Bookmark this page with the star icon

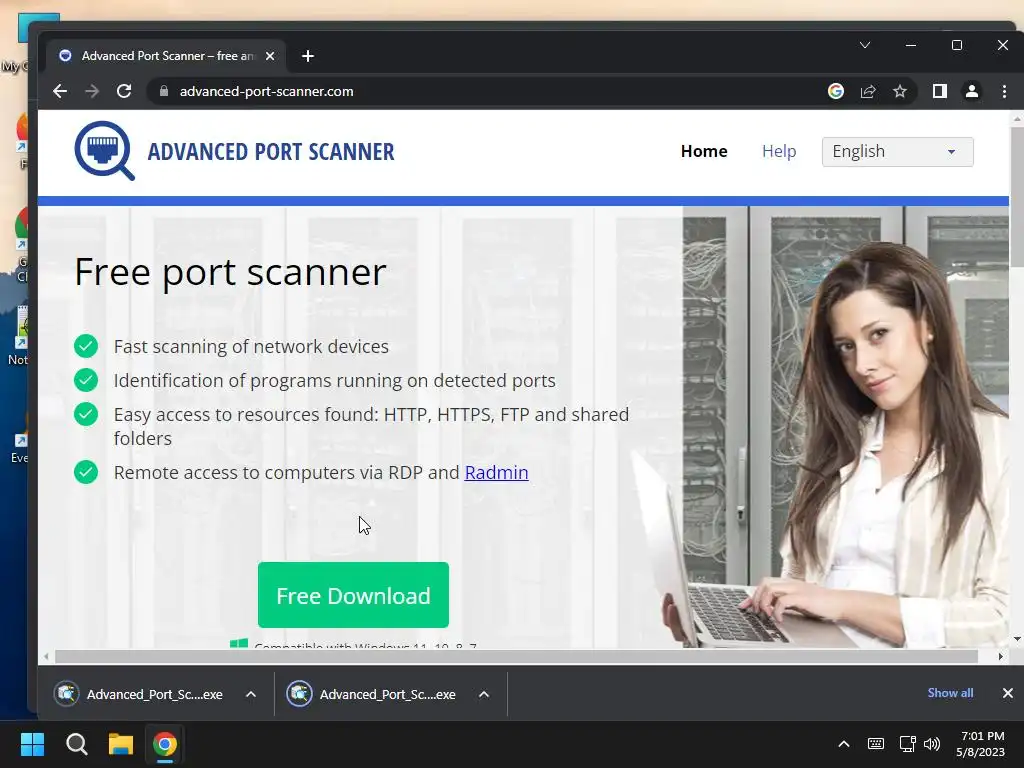click(900, 91)
